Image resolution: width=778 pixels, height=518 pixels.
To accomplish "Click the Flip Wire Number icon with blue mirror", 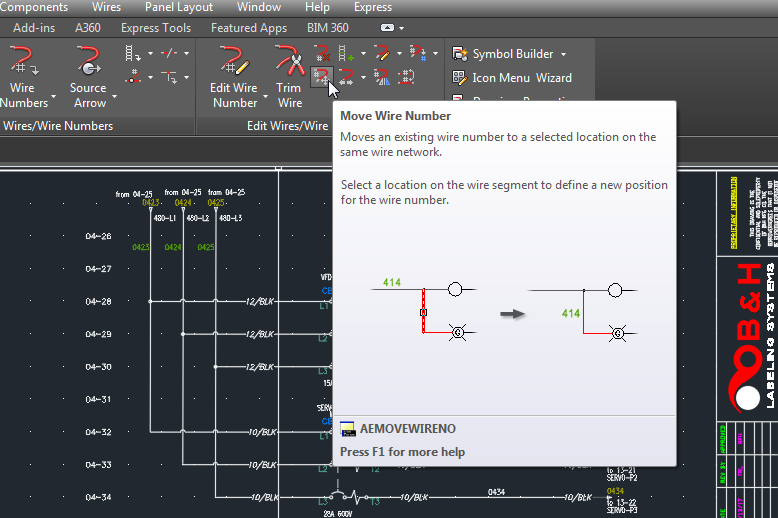I will click(382, 77).
